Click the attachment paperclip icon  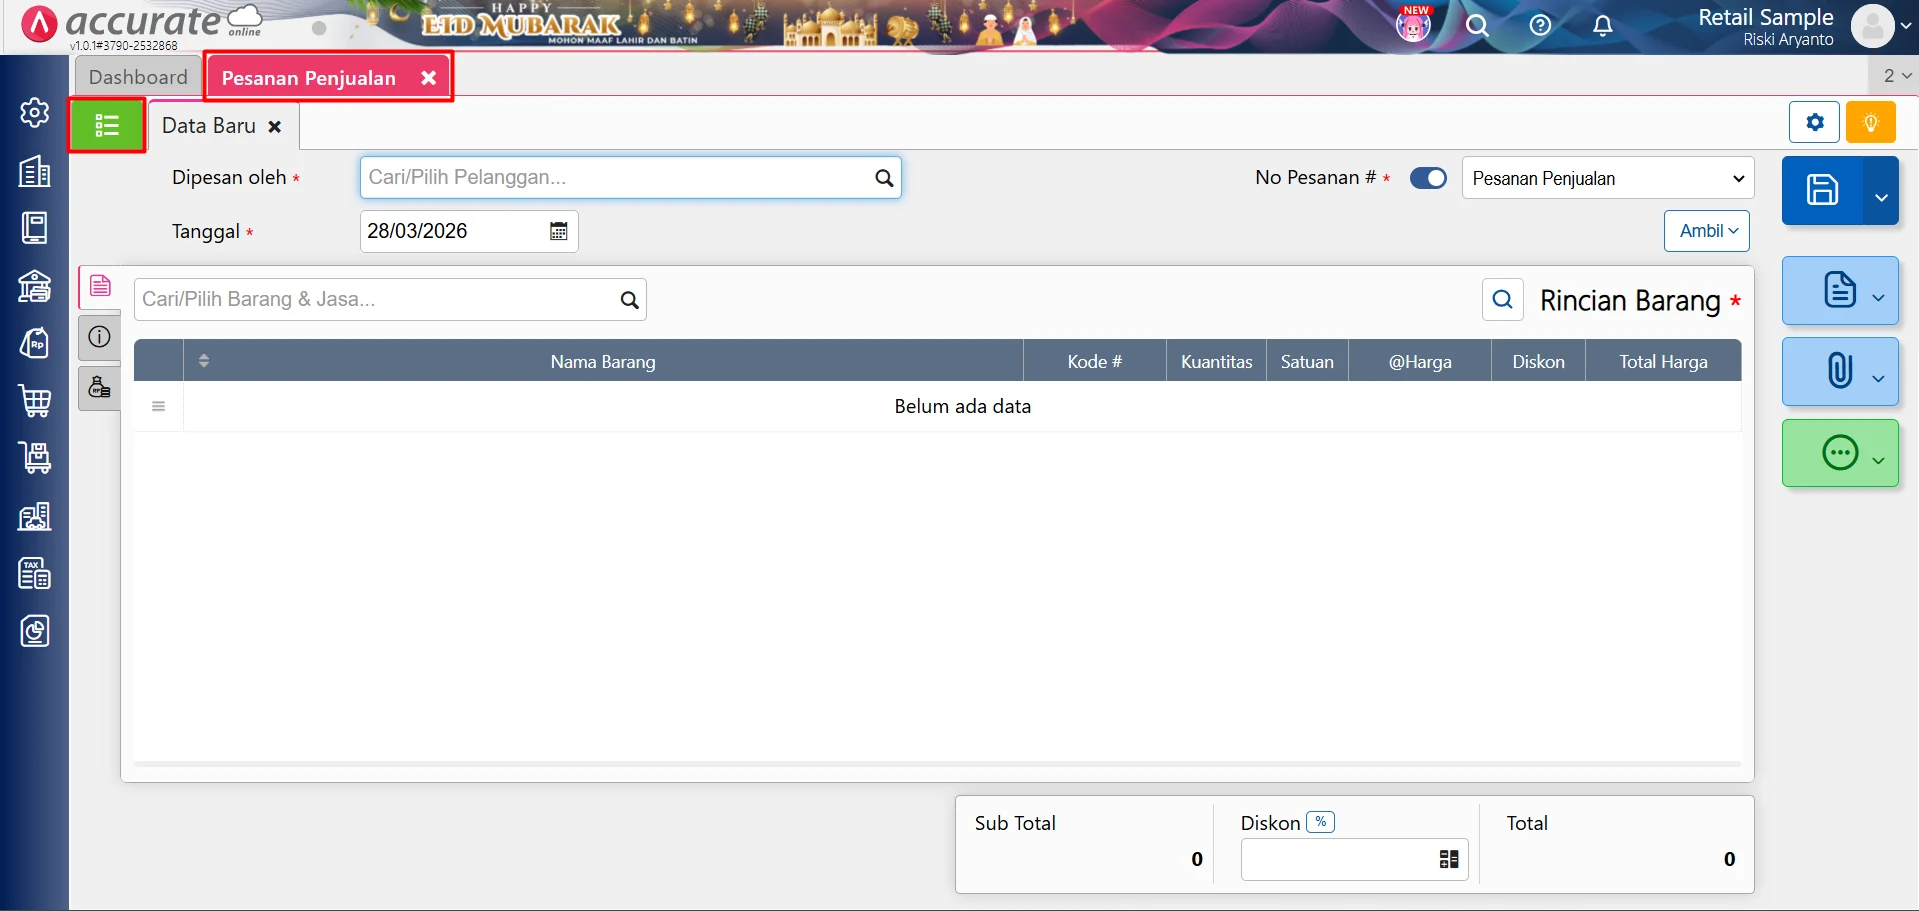tap(1840, 371)
